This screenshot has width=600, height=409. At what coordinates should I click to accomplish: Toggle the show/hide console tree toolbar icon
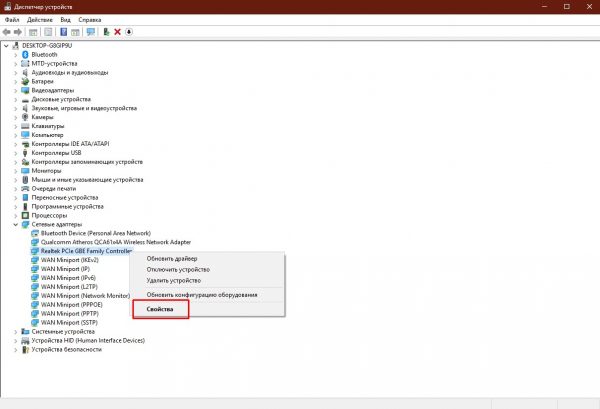tap(33, 32)
